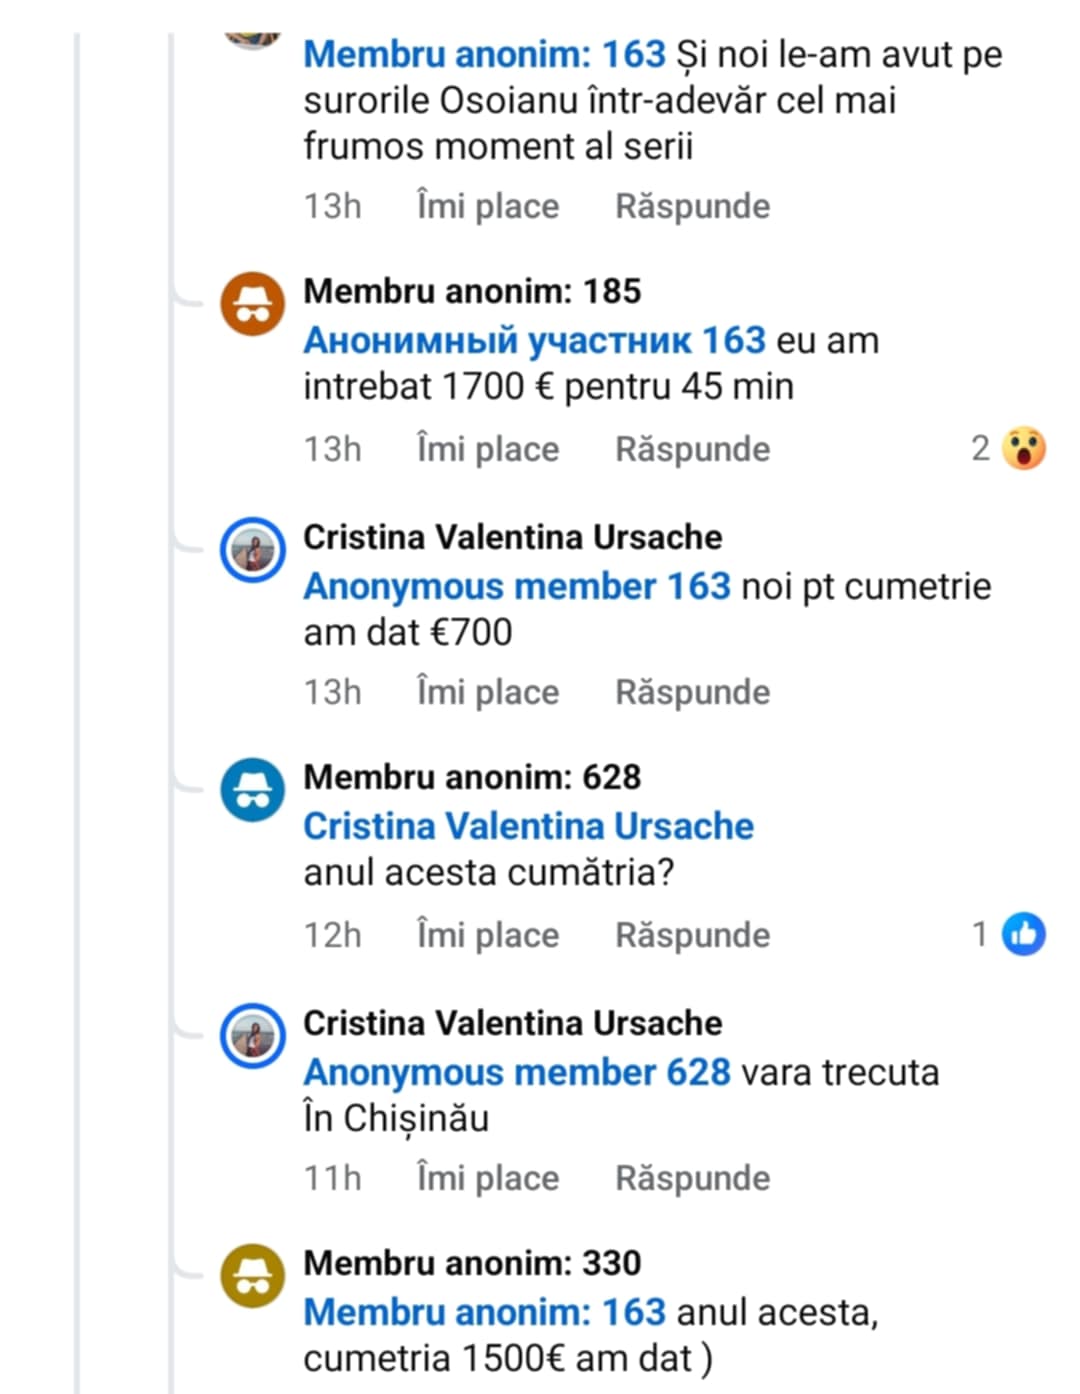Reply to Cristina's €700 cumetrie comment
The width and height of the screenshot is (1080, 1394).
click(x=692, y=692)
